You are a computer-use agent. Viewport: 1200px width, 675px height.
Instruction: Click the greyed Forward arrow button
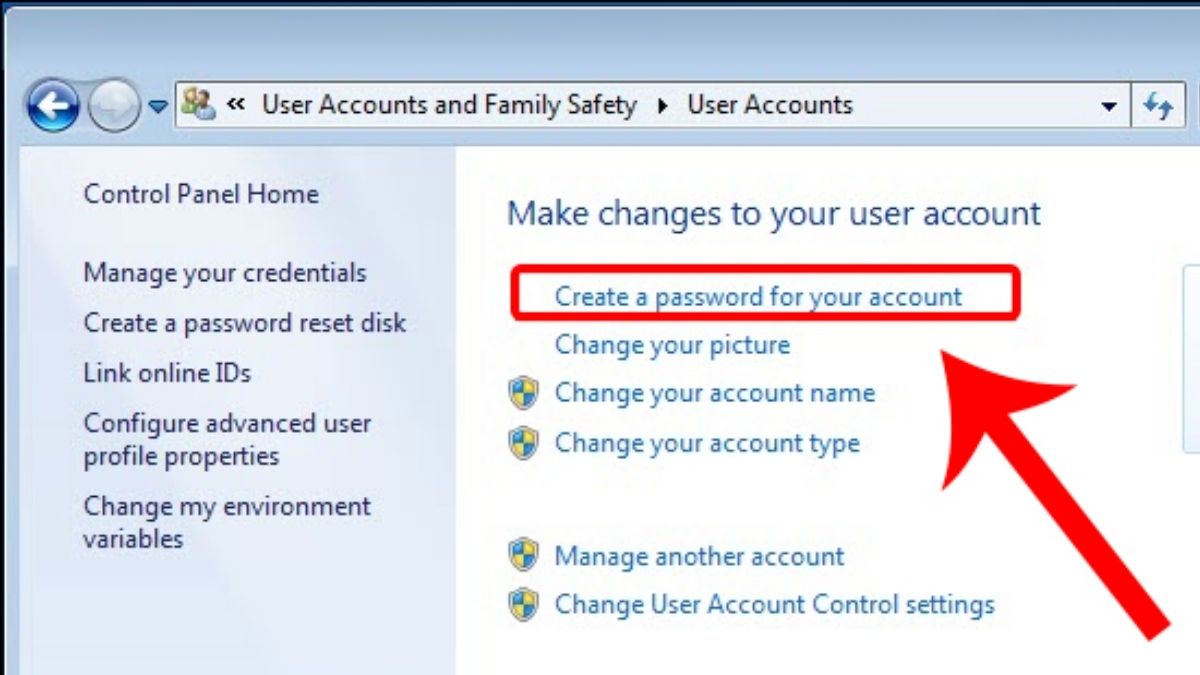(114, 106)
